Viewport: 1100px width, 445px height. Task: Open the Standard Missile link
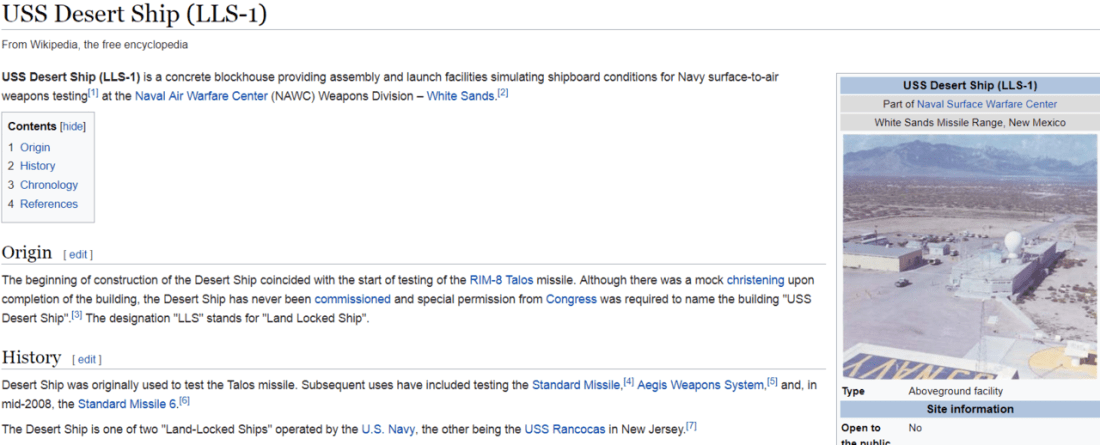[576, 385]
